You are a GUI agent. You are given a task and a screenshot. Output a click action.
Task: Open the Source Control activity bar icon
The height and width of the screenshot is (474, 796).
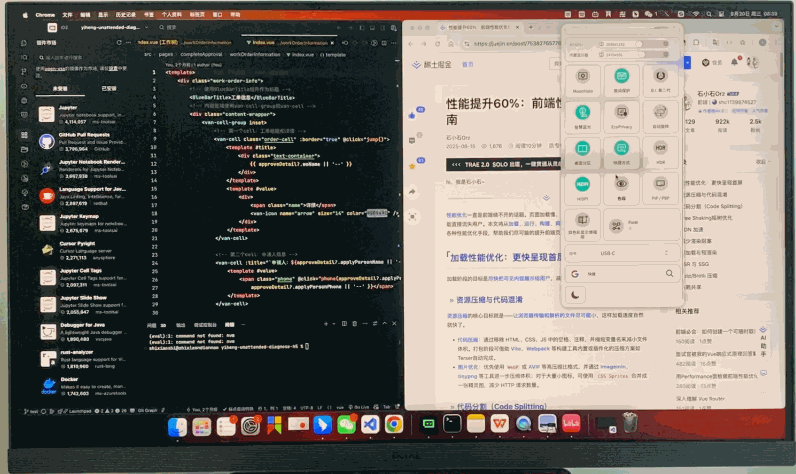pos(24,72)
